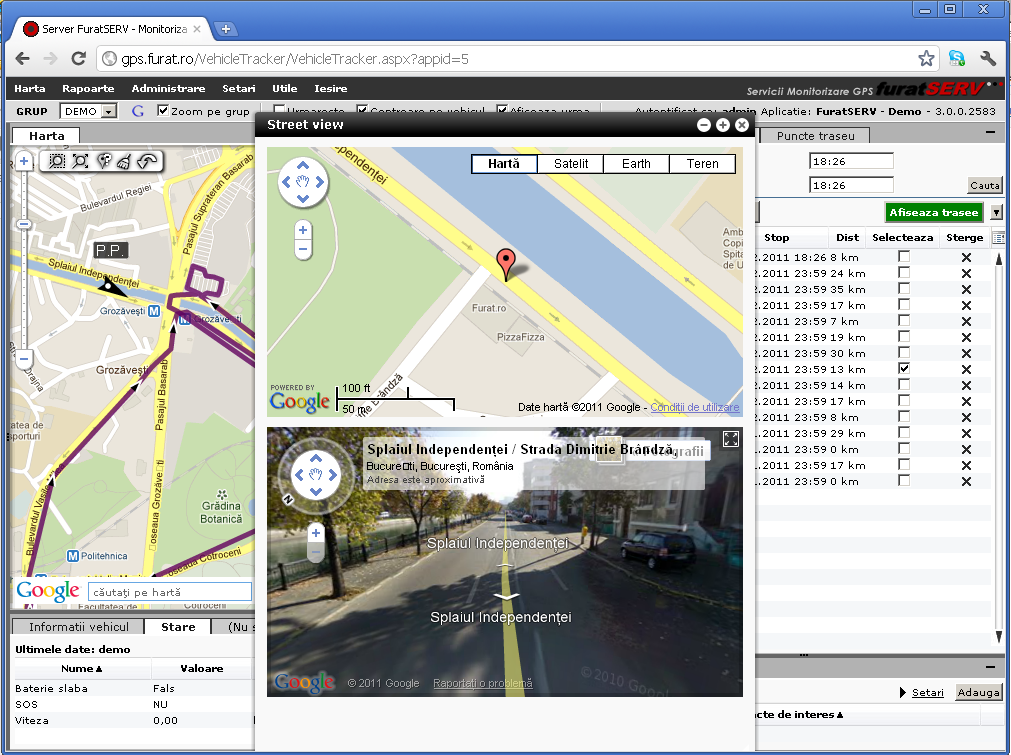Open the Administrare menu
This screenshot has width=1011, height=755.
pyautogui.click(x=168, y=88)
